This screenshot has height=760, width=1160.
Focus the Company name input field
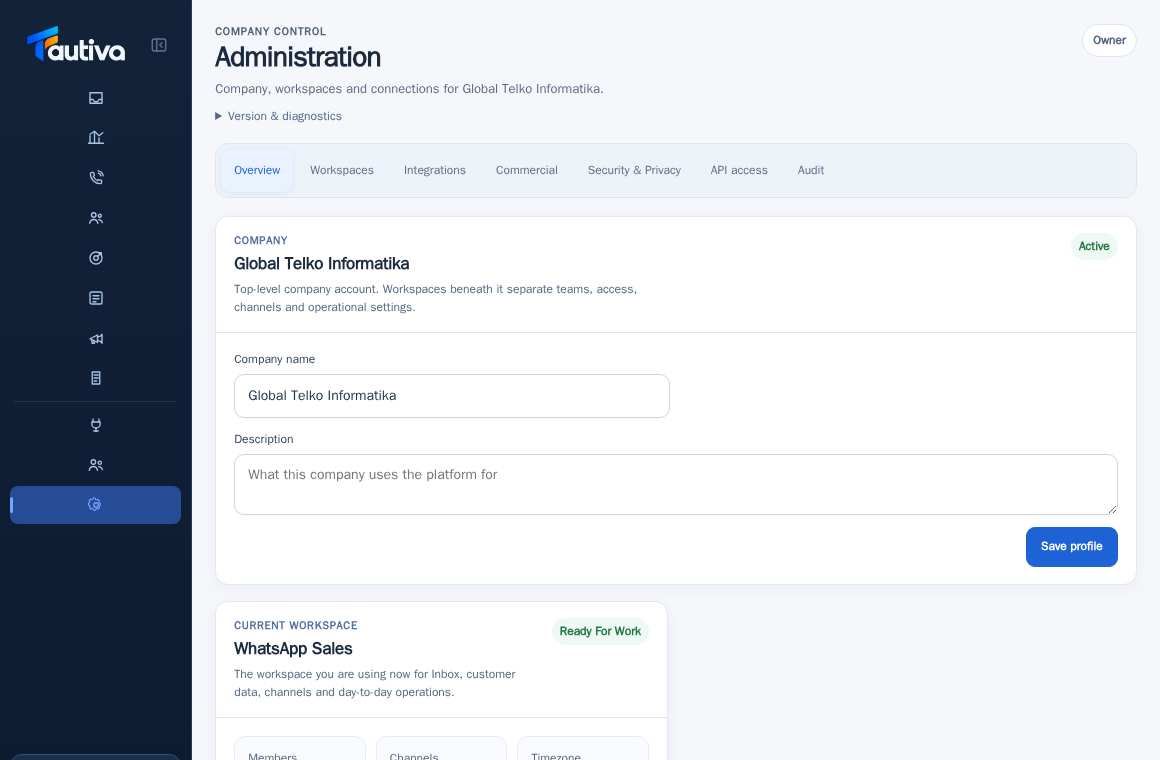[x=452, y=396]
